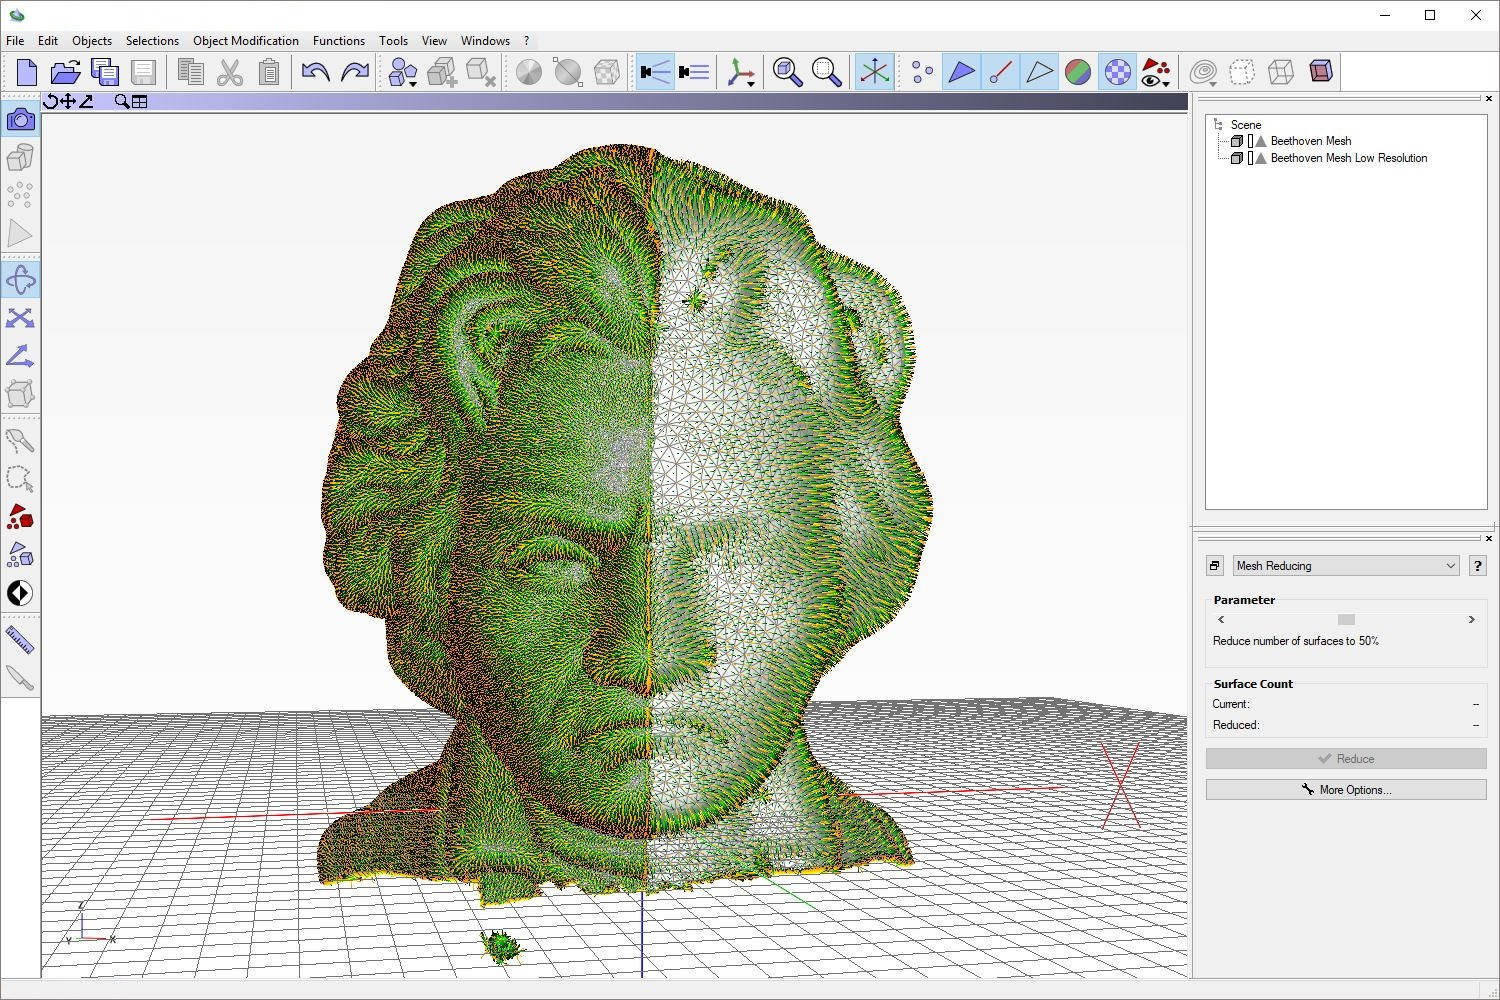The image size is (1500, 1000).
Task: Create a new file from the toolbar
Action: pyautogui.click(x=26, y=72)
